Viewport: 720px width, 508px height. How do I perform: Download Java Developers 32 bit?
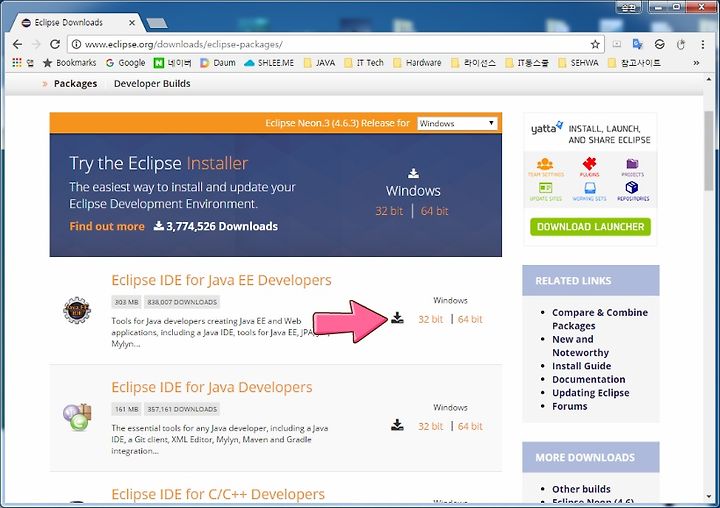coord(431,426)
